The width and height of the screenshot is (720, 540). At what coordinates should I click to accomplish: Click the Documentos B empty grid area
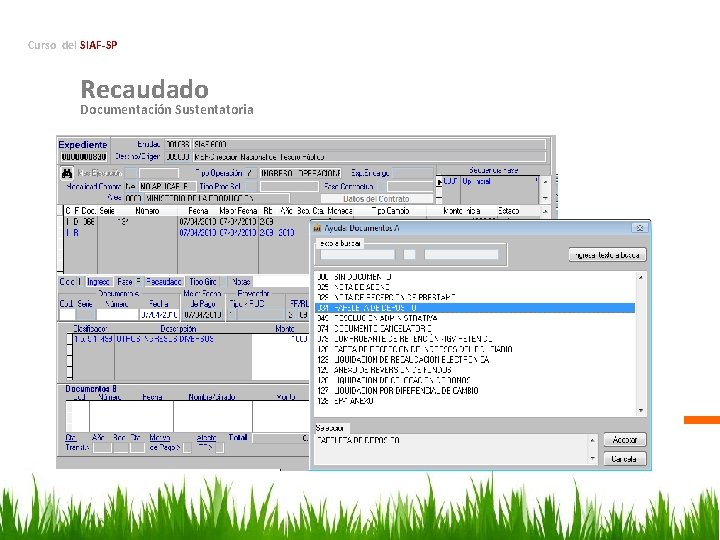[x=187, y=416]
